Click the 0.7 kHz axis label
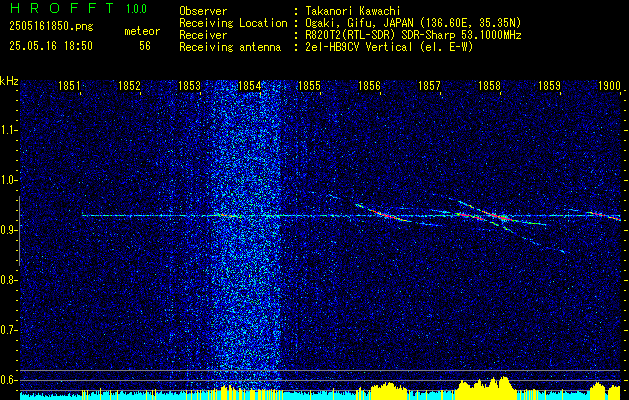 [8, 330]
